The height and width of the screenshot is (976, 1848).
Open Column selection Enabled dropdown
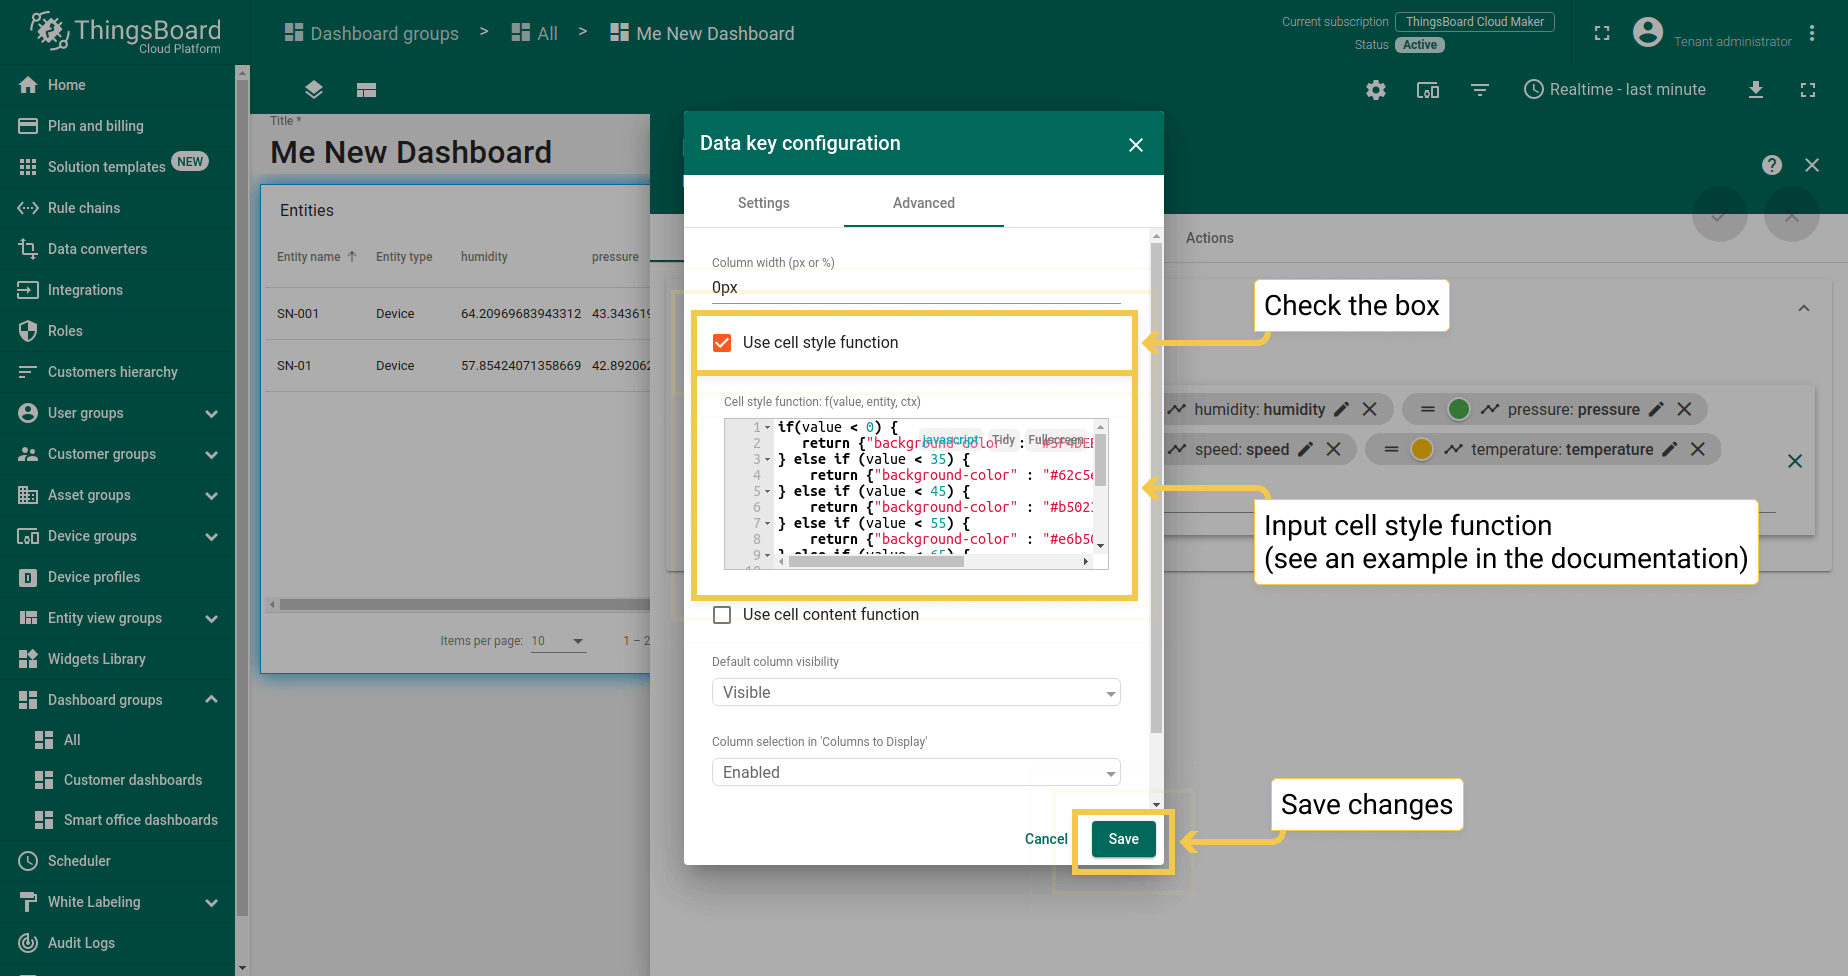916,772
